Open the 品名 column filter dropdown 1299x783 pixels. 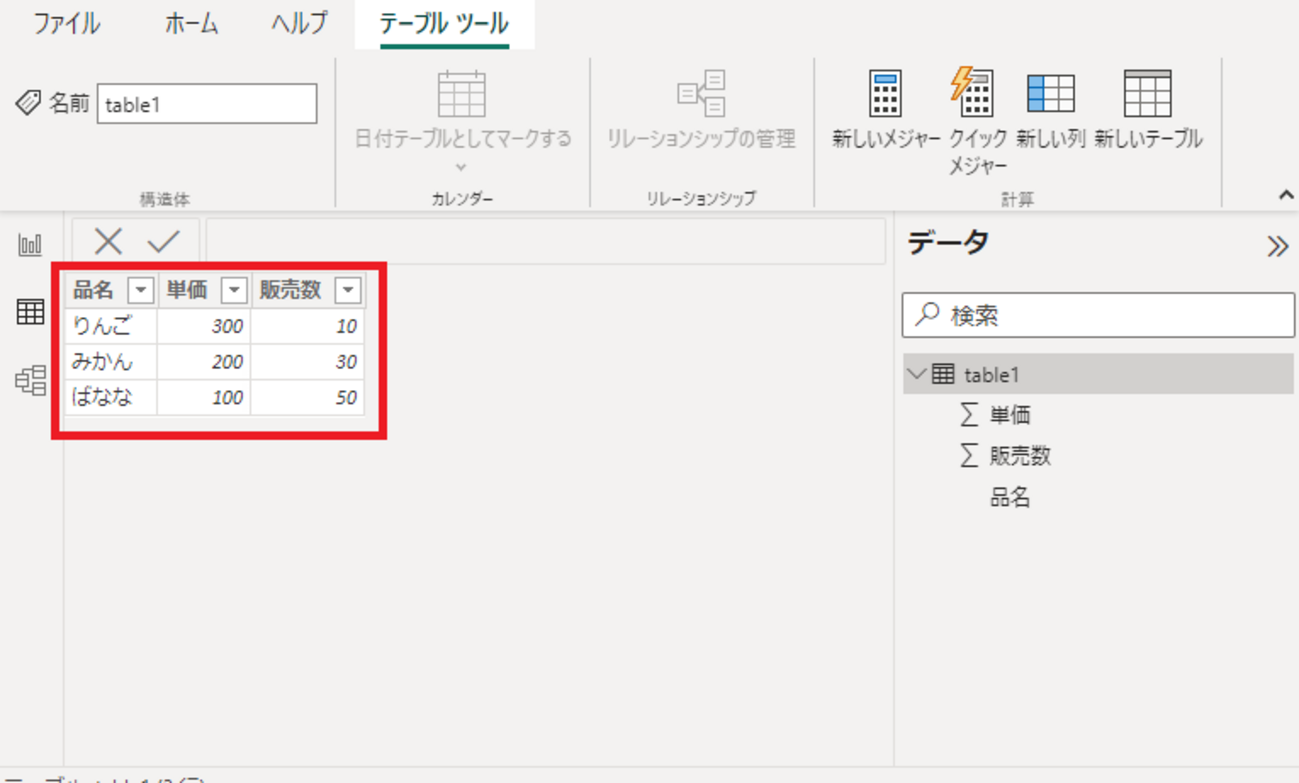141,290
